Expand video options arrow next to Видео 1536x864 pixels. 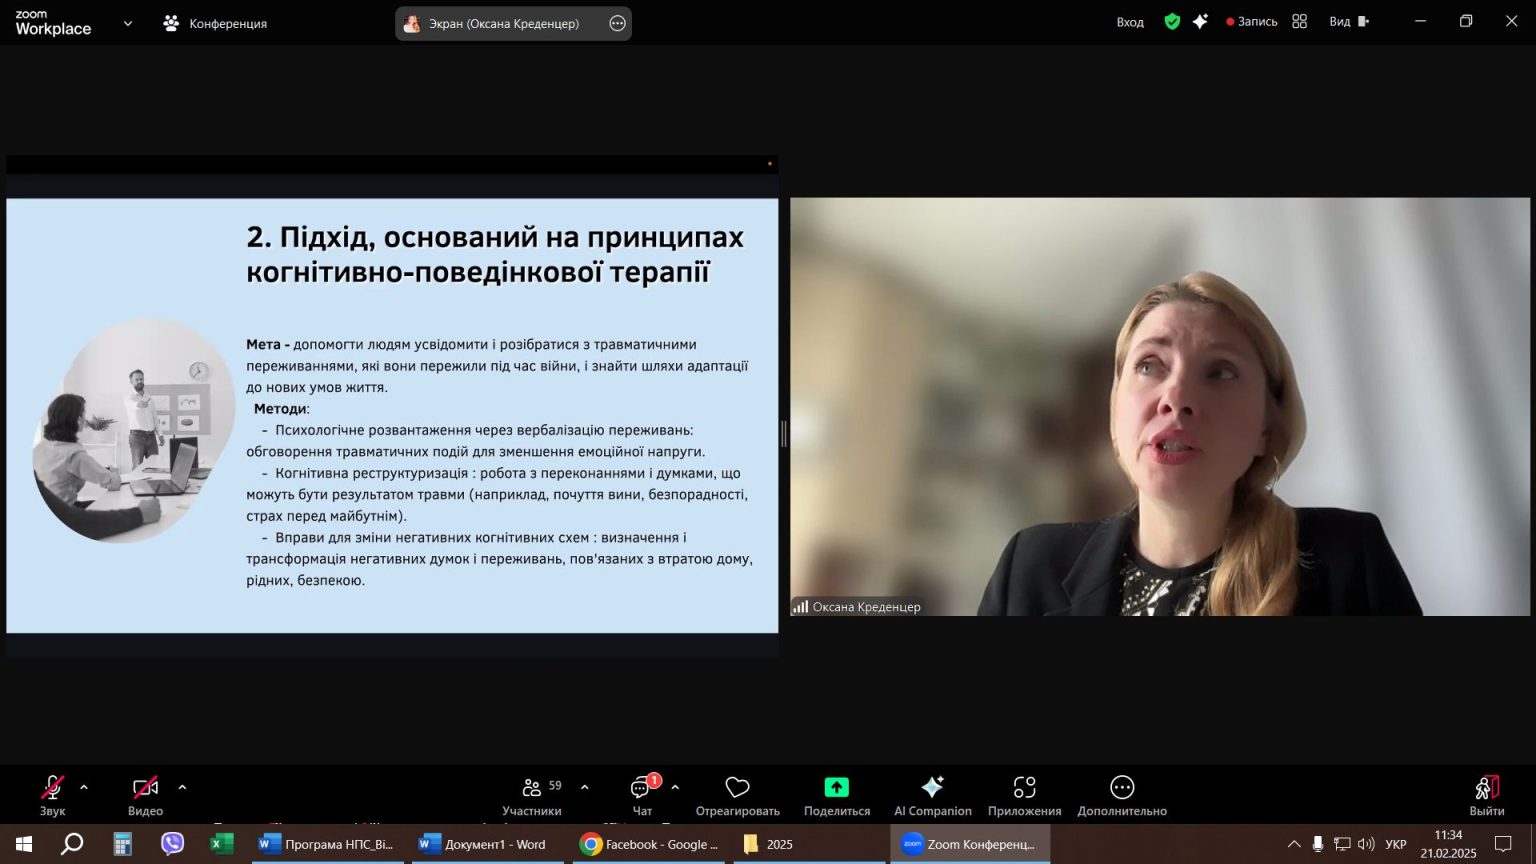[182, 788]
